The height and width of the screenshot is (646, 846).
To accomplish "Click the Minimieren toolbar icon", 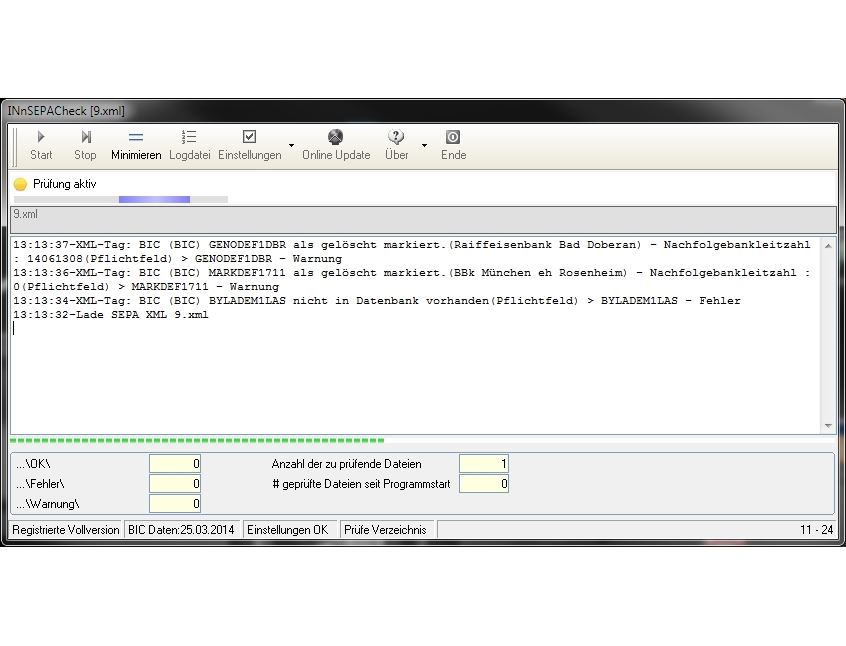I will point(136,137).
